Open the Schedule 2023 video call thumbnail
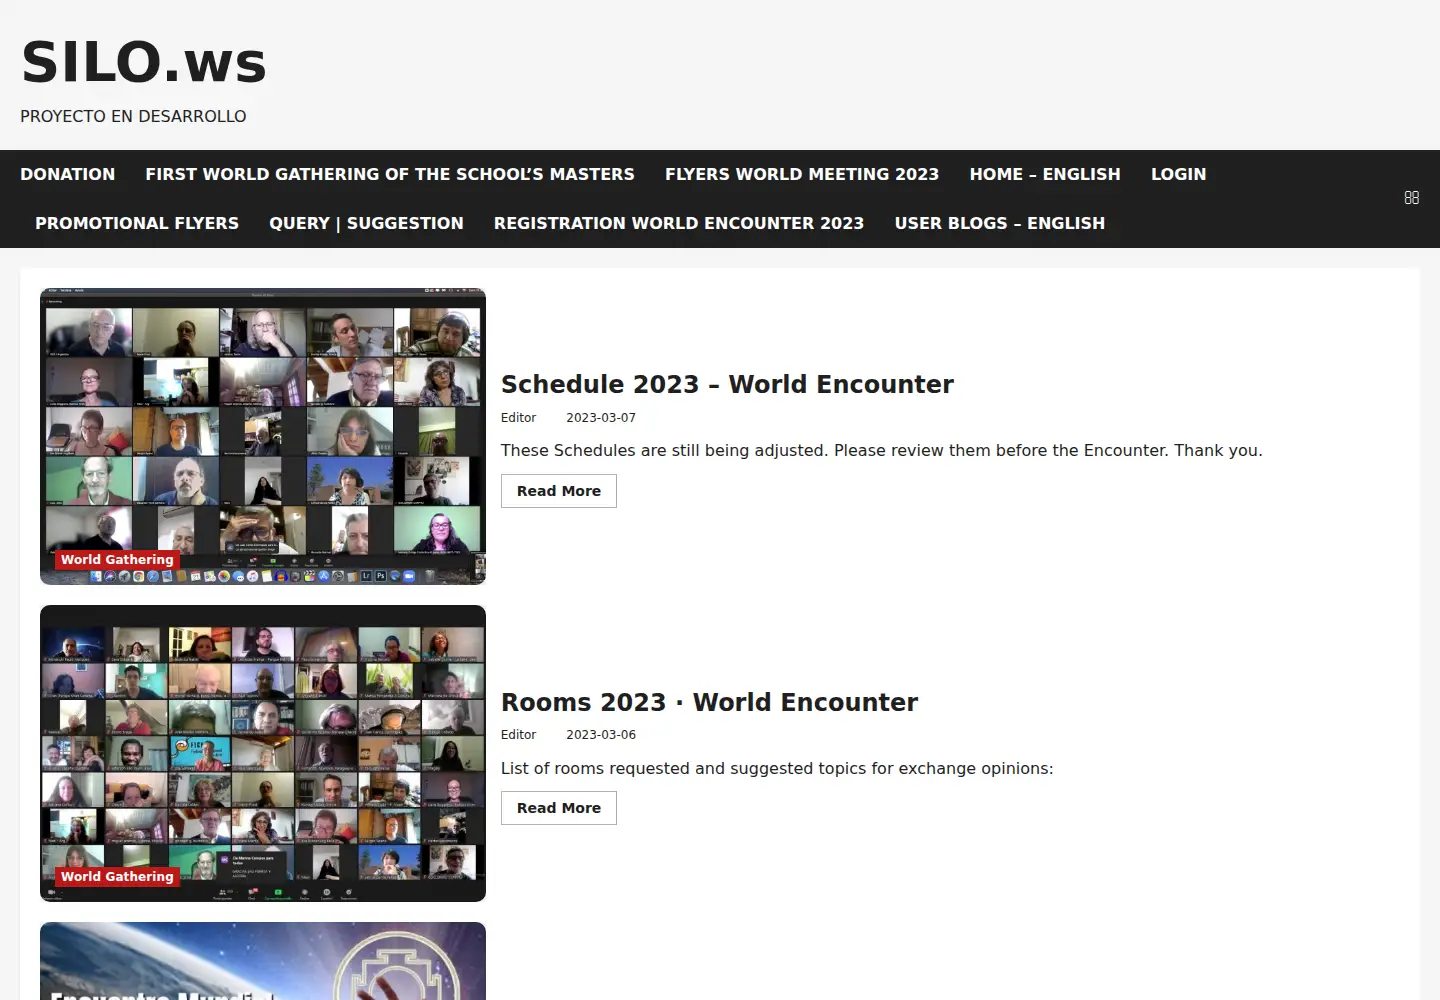The image size is (1440, 1000). 263,436
